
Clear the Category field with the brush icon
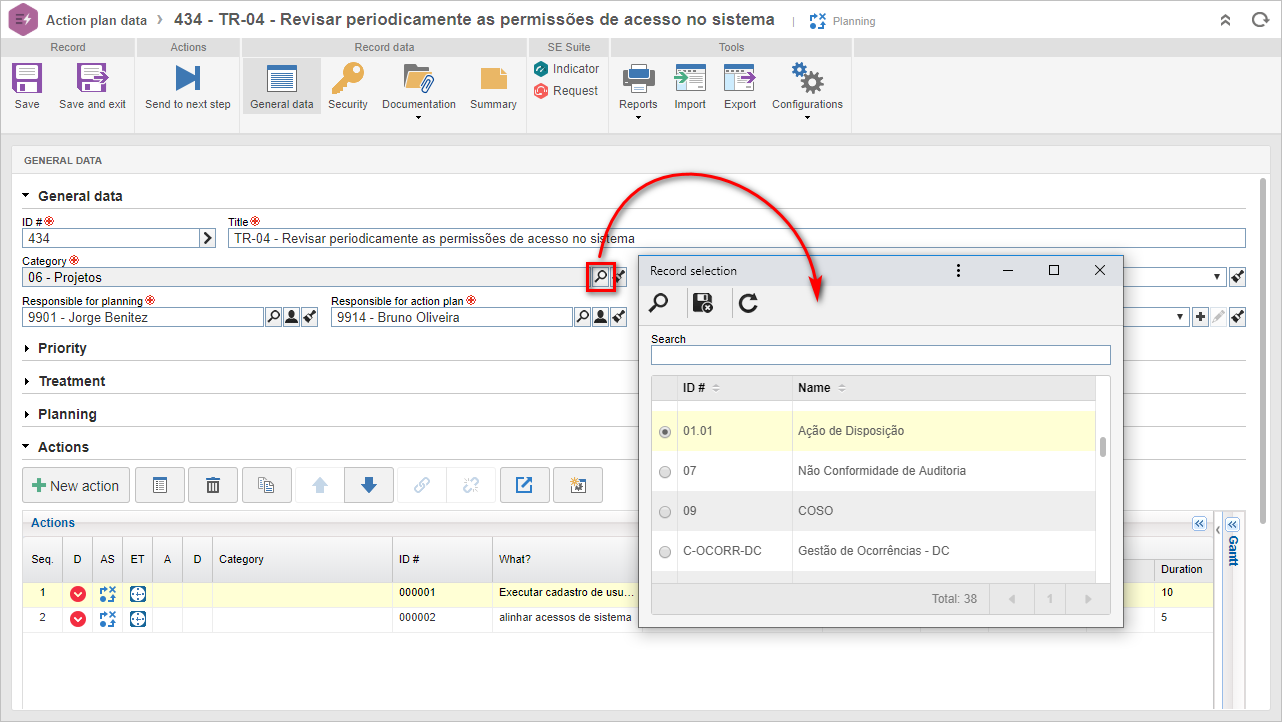coord(620,277)
